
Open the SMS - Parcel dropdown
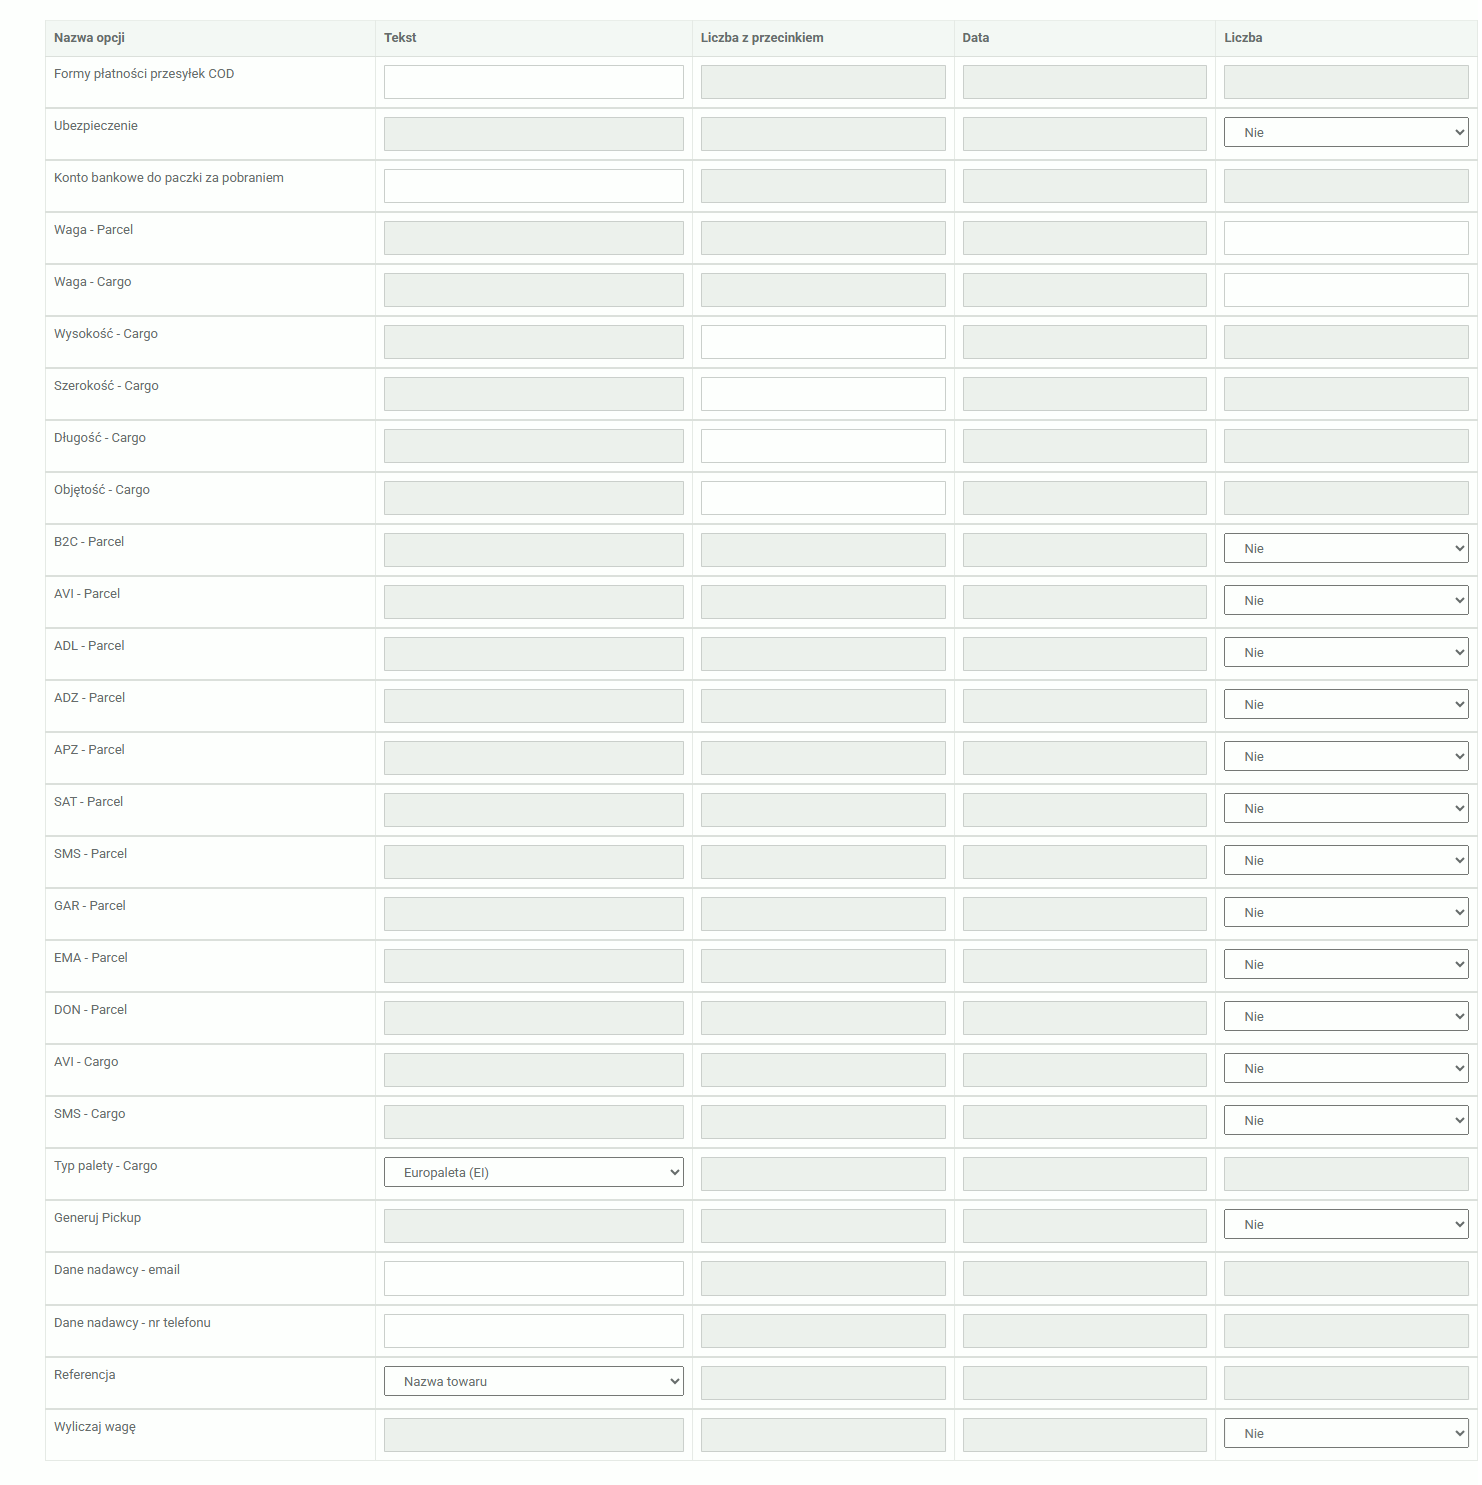click(x=1345, y=860)
